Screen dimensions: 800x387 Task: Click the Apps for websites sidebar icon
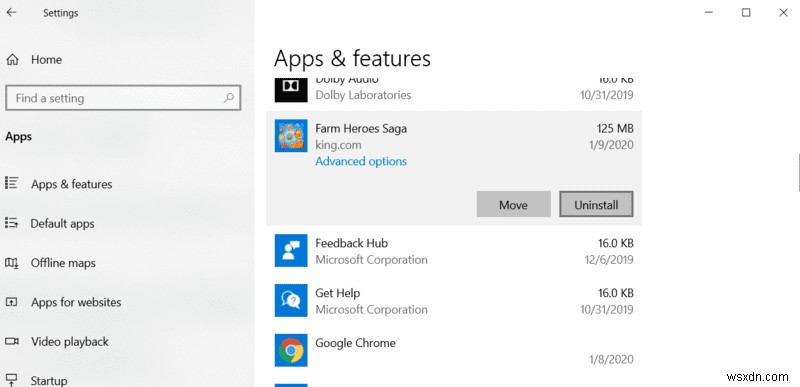coord(12,302)
